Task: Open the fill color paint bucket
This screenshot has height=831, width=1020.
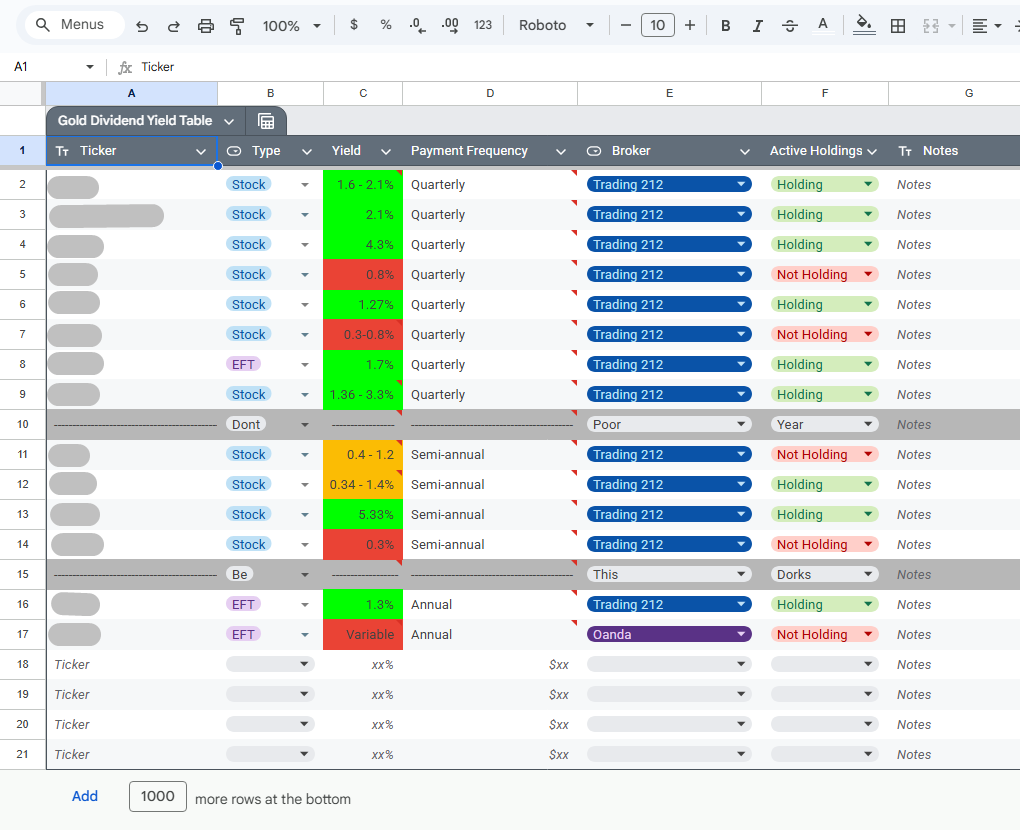Action: coord(864,25)
